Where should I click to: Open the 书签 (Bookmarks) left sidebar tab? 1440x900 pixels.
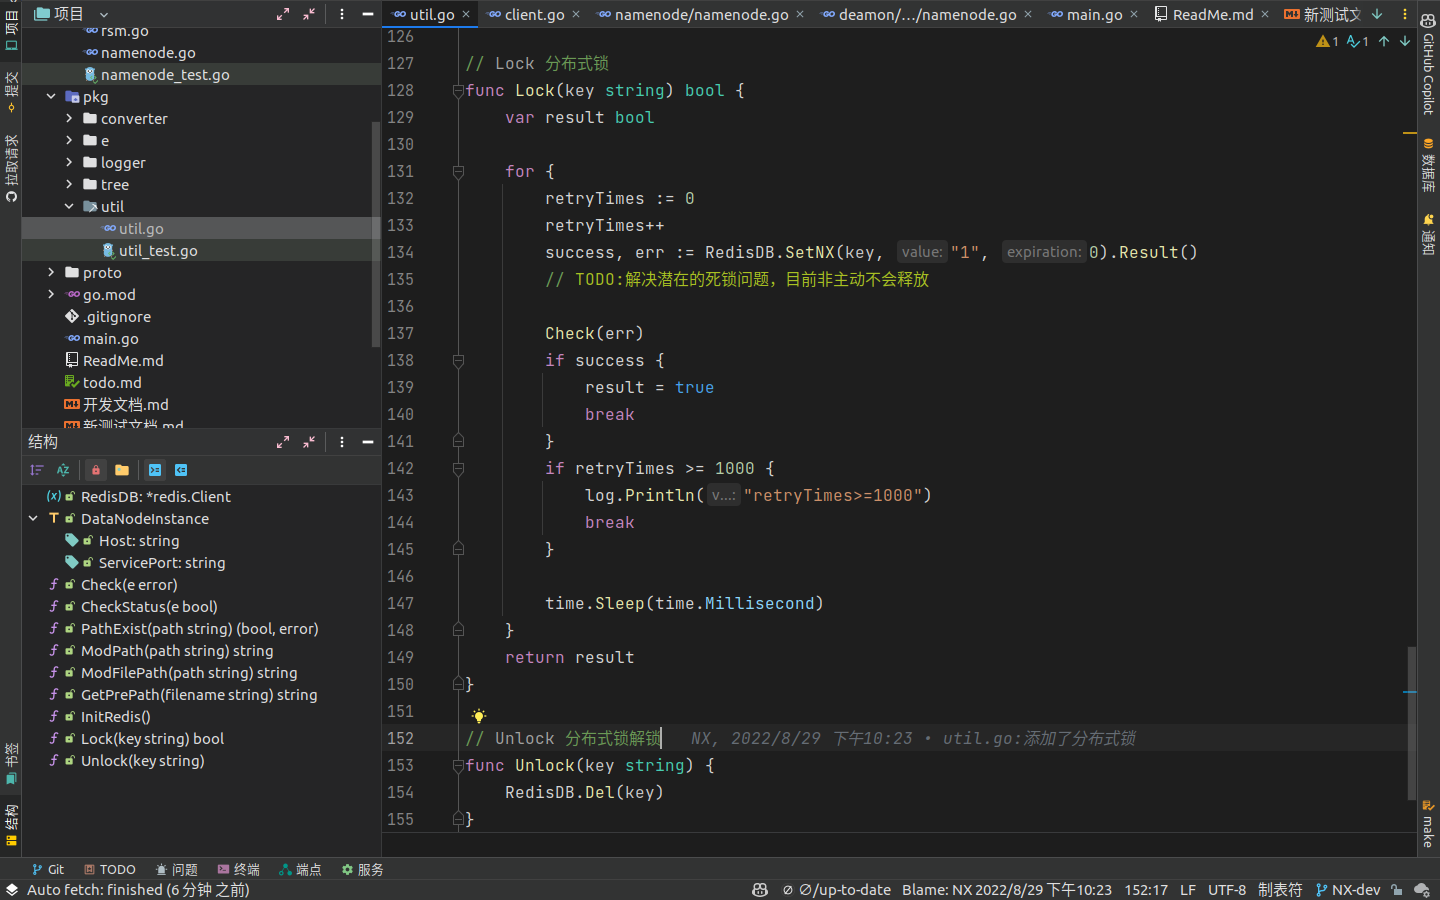pyautogui.click(x=11, y=763)
